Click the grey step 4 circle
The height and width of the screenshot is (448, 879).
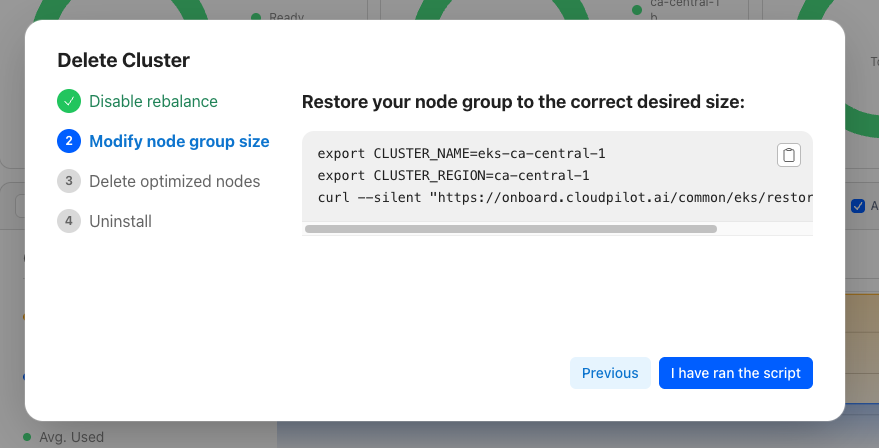tap(69, 221)
